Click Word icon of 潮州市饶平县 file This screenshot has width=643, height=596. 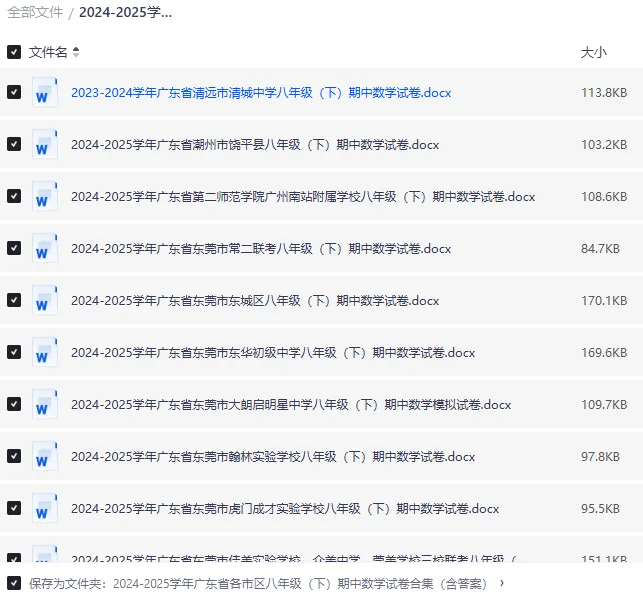[45, 144]
